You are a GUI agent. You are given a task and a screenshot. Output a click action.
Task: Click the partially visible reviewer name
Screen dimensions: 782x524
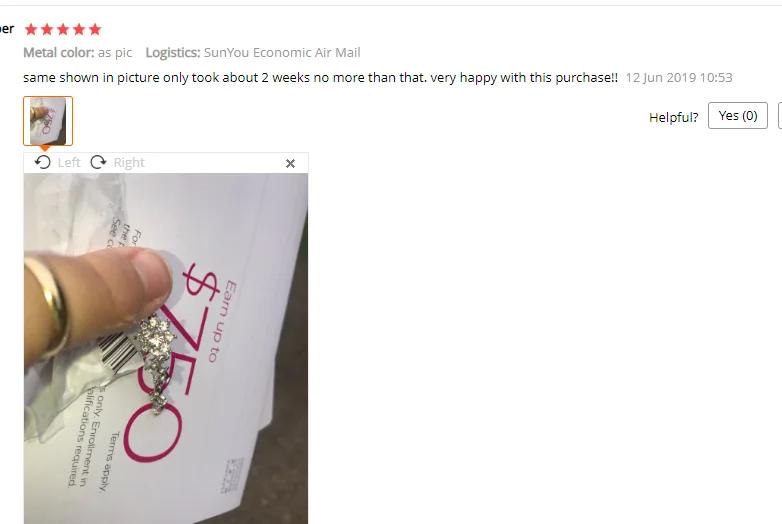pos(7,28)
